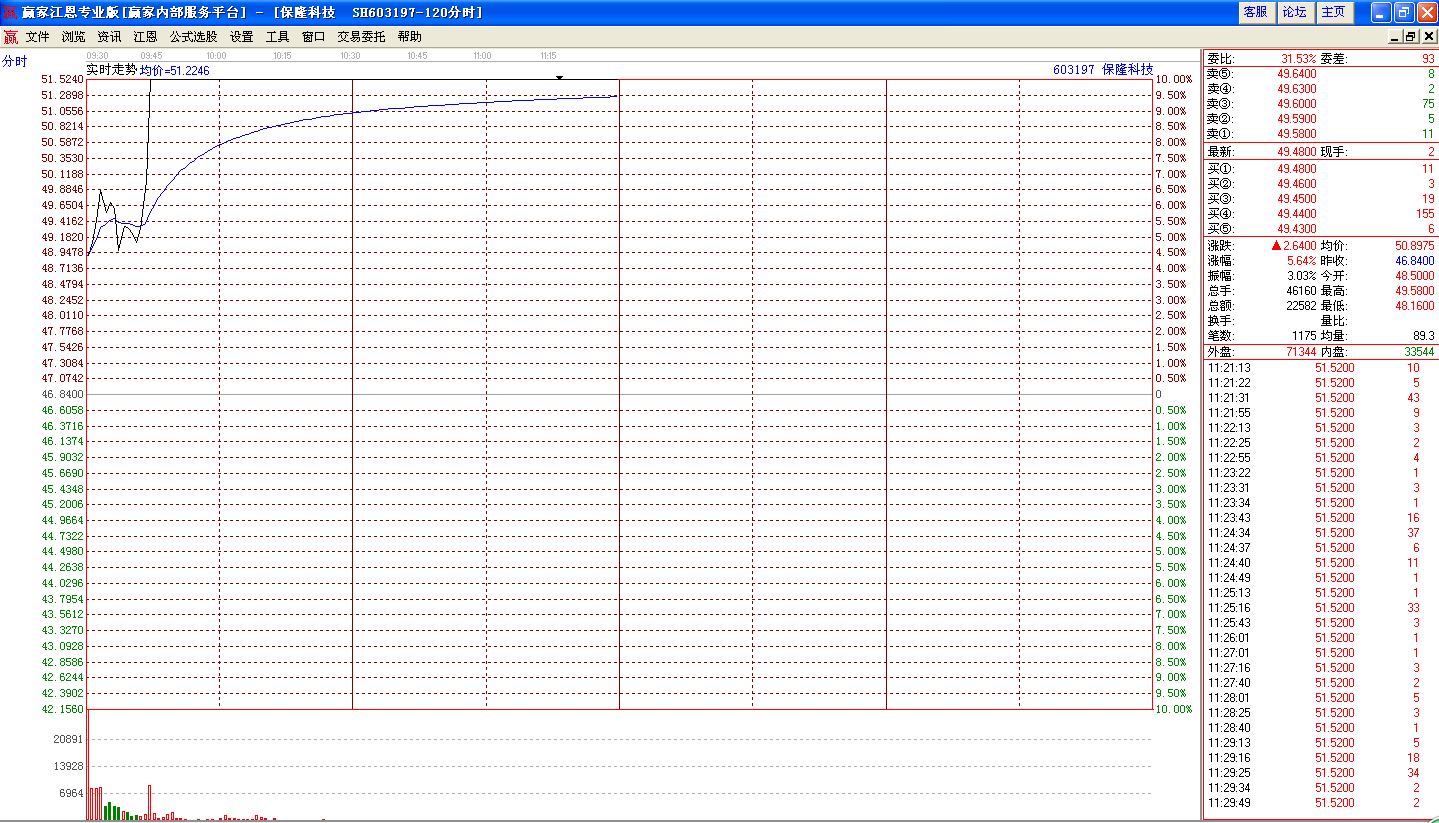Click the 委差 value 93

(1428, 59)
